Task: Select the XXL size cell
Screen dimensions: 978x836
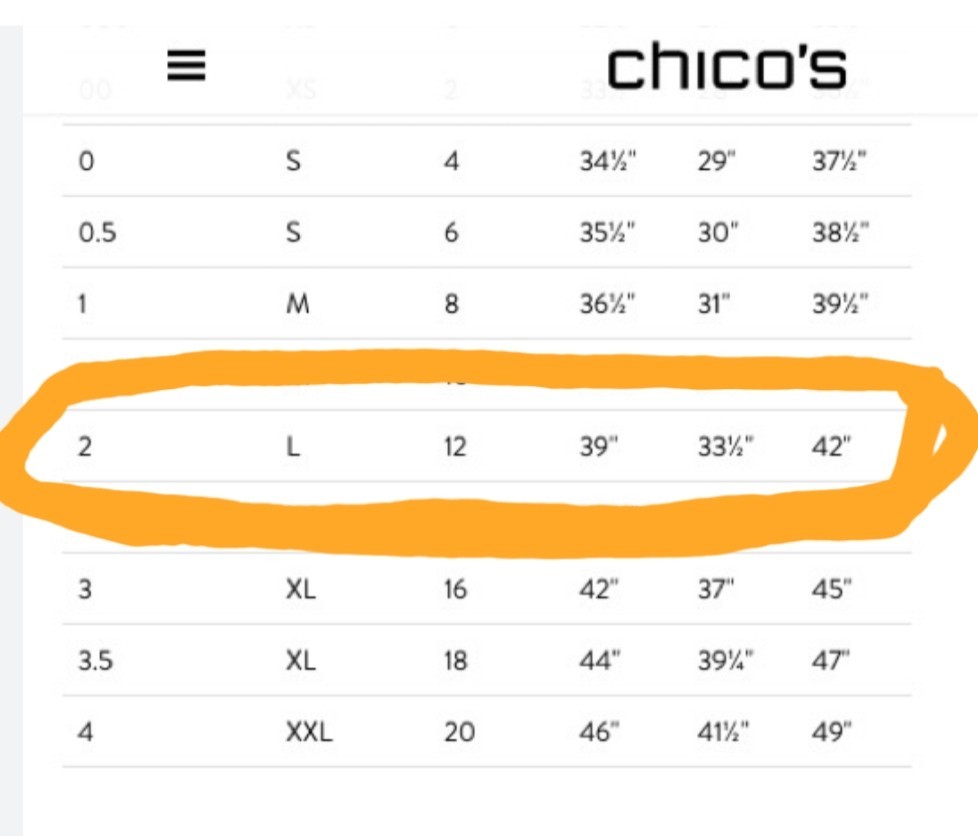Action: click(309, 732)
